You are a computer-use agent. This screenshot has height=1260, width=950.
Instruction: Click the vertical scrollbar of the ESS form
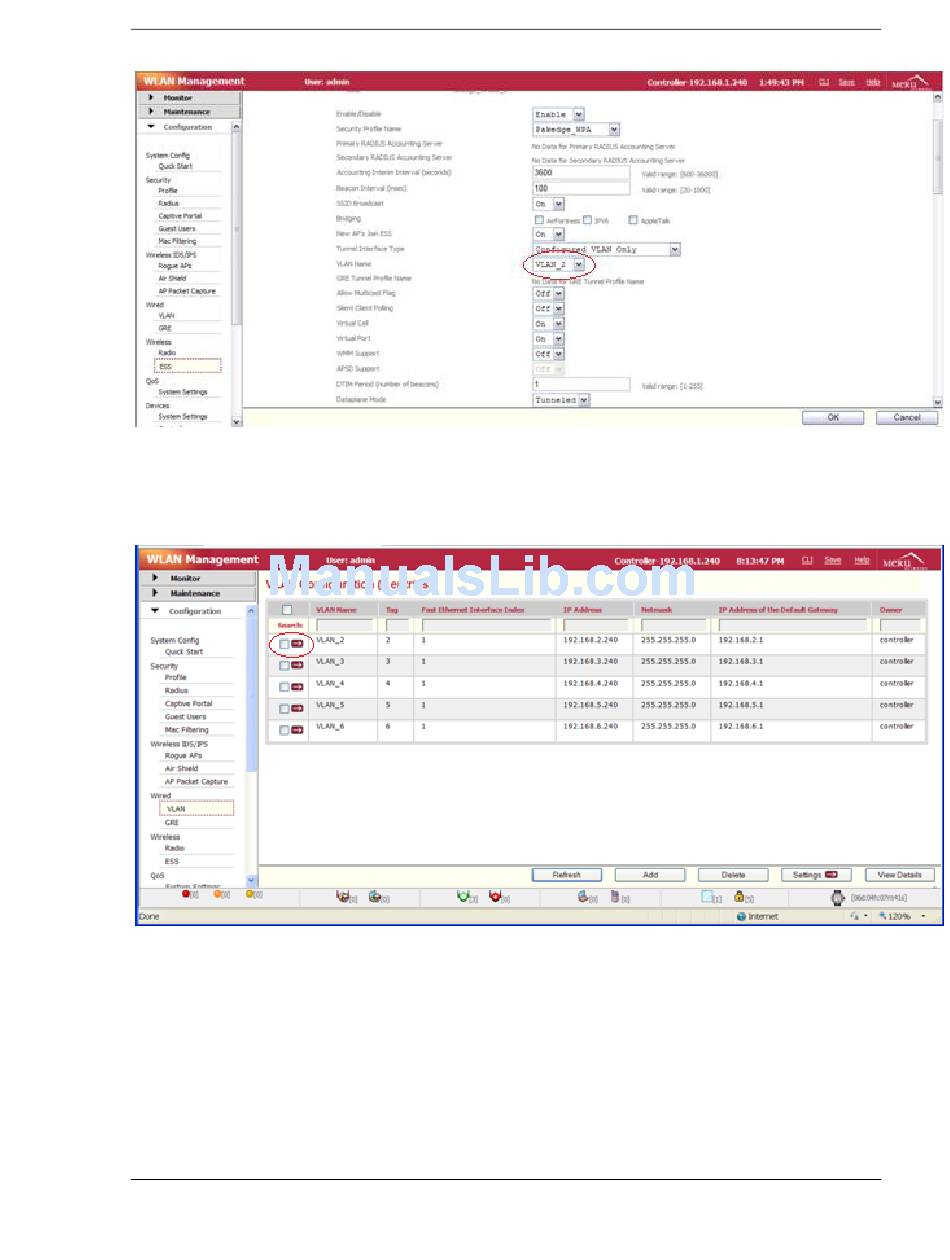point(937,250)
